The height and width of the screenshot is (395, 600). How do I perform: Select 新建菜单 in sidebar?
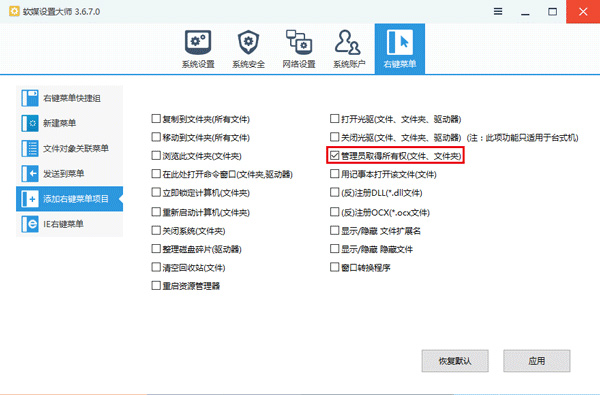(69, 123)
